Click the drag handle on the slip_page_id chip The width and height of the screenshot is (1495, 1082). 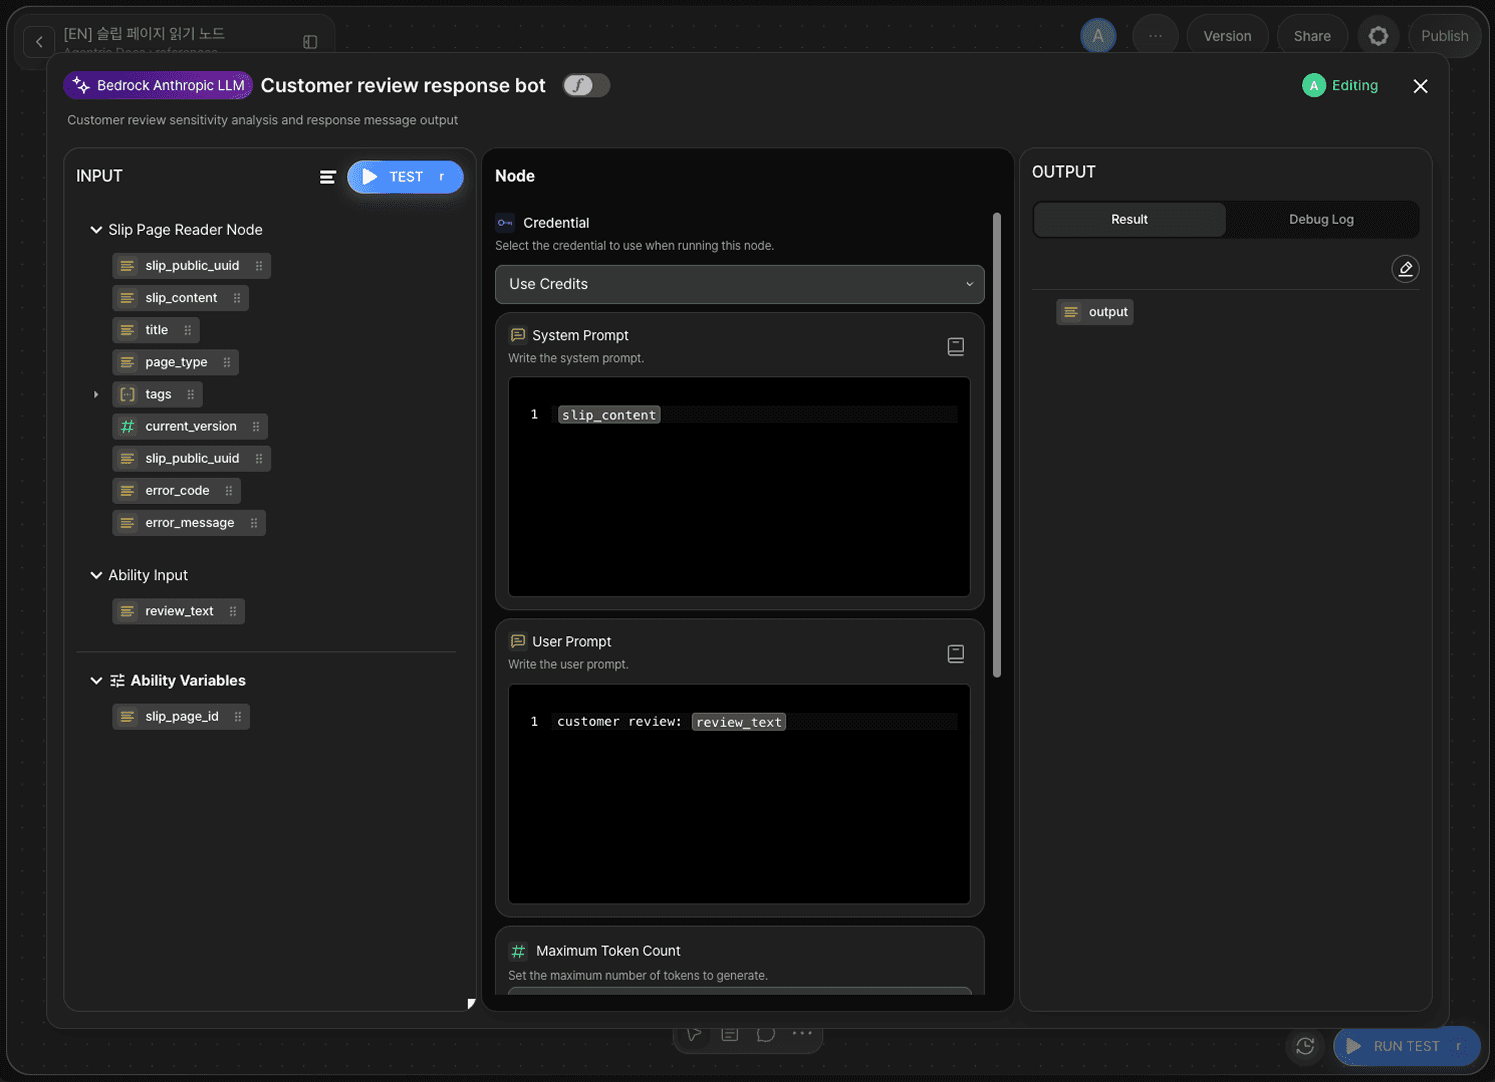coord(238,716)
